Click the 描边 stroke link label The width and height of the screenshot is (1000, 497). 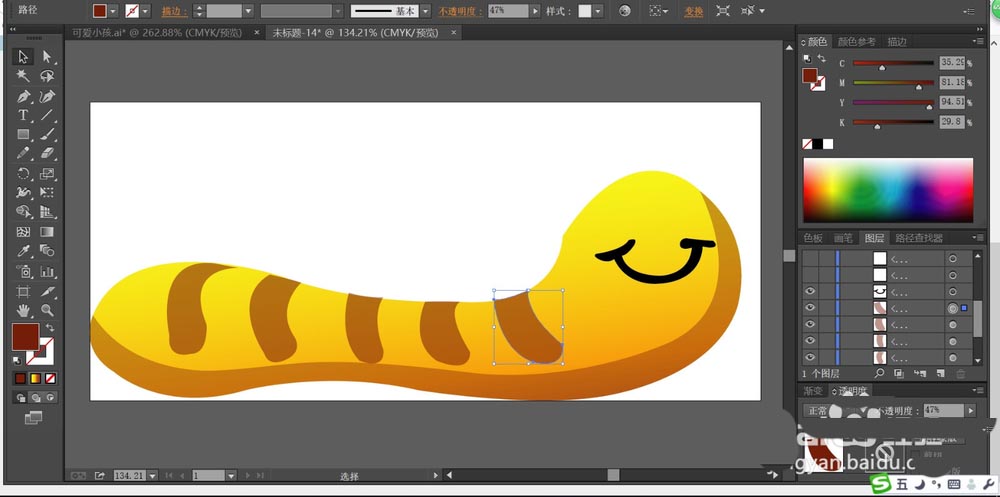(172, 11)
